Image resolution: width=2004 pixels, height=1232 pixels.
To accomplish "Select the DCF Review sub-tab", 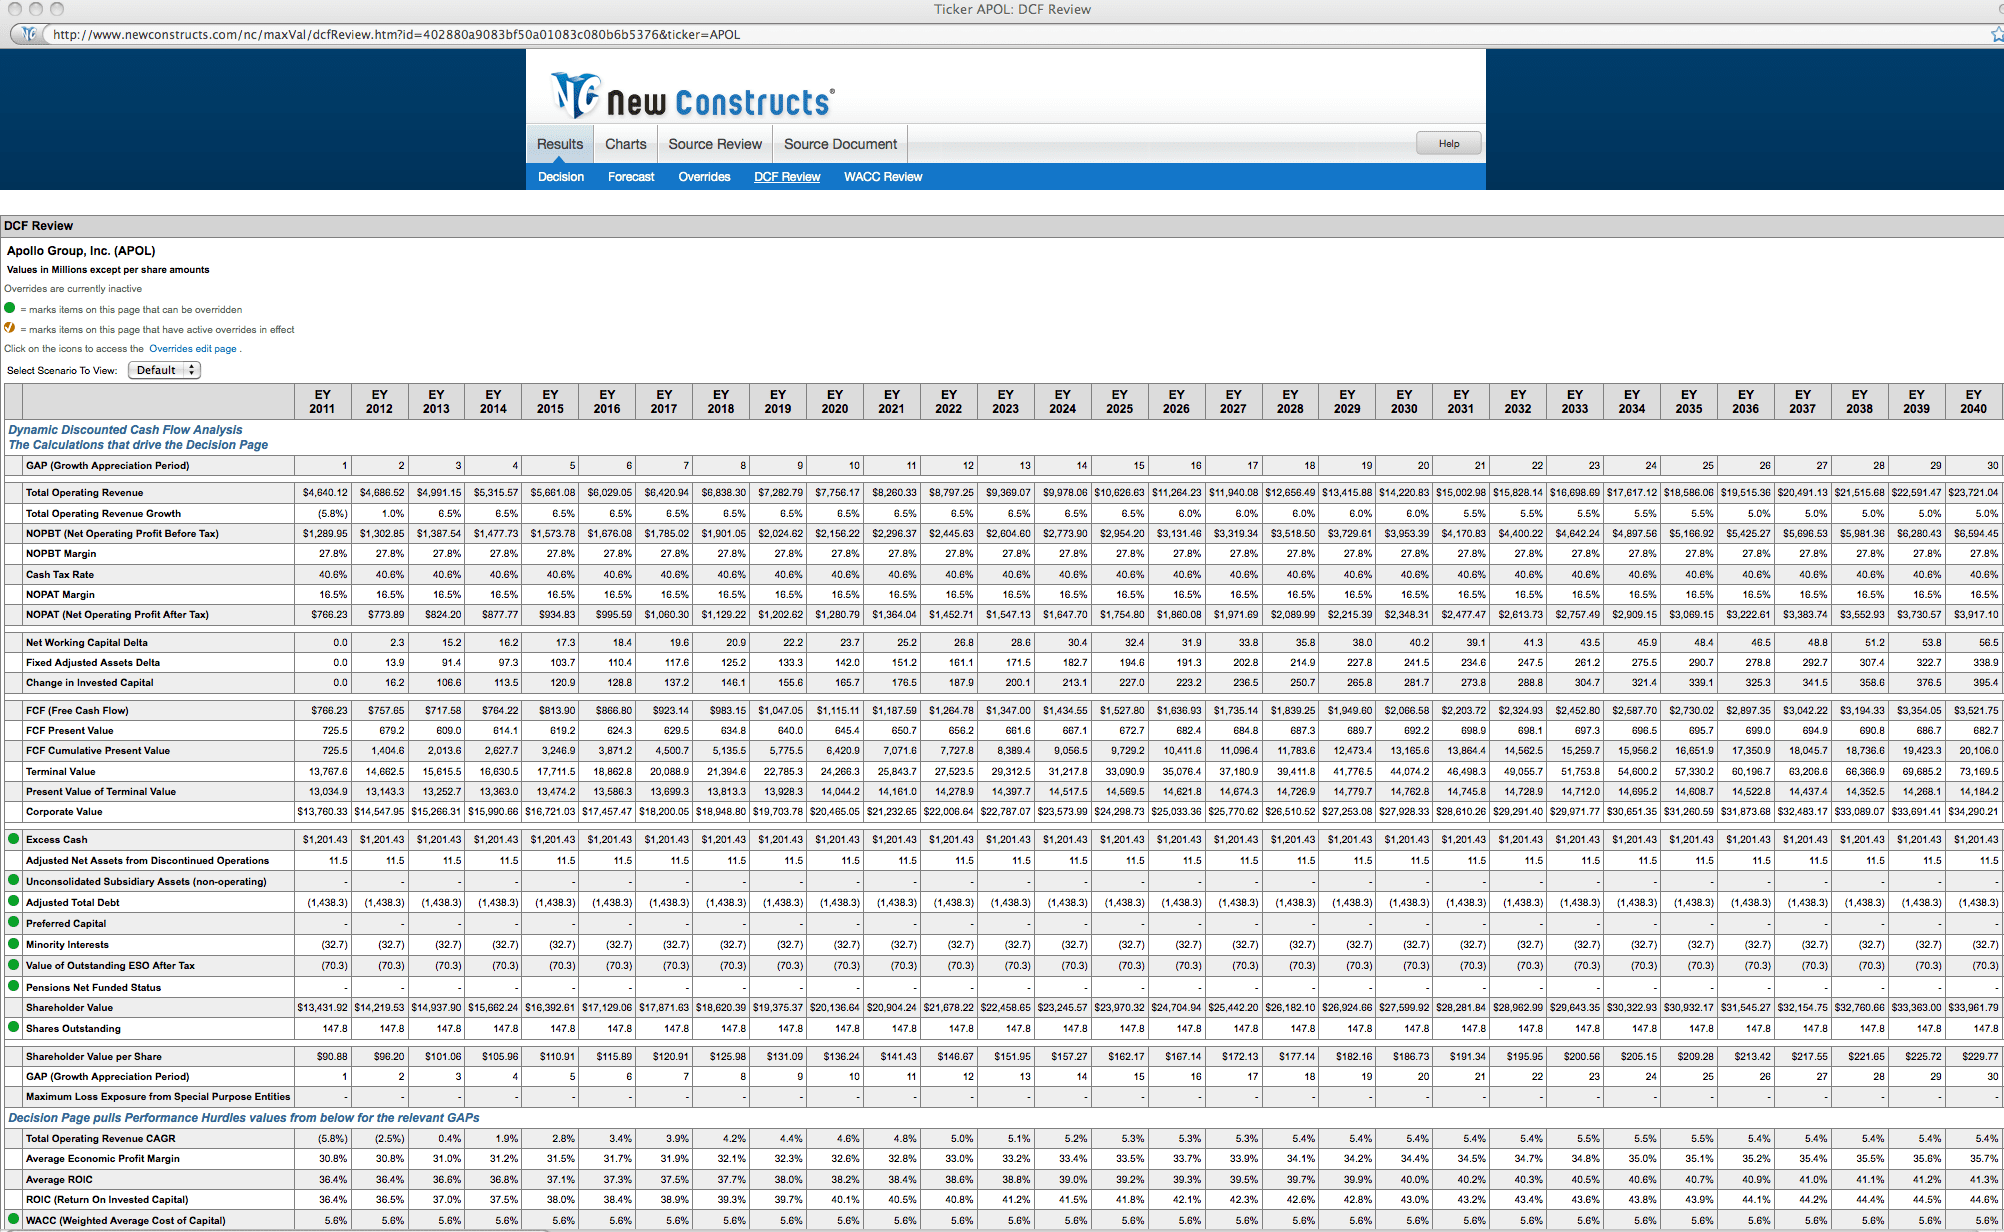I will [x=787, y=177].
